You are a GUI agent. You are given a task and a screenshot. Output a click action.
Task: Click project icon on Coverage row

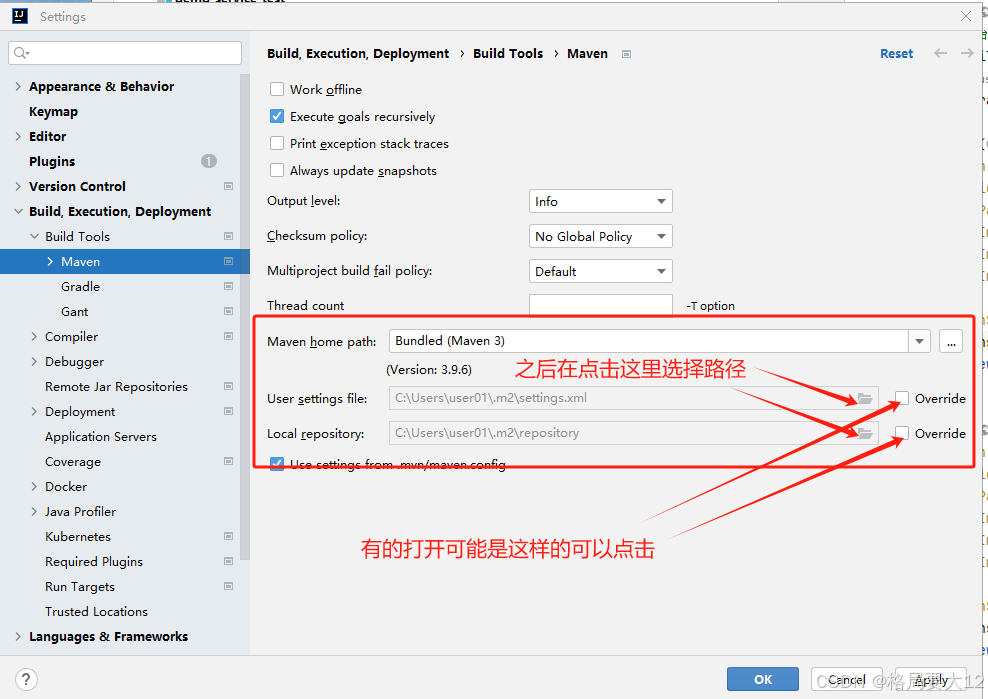coord(229,461)
